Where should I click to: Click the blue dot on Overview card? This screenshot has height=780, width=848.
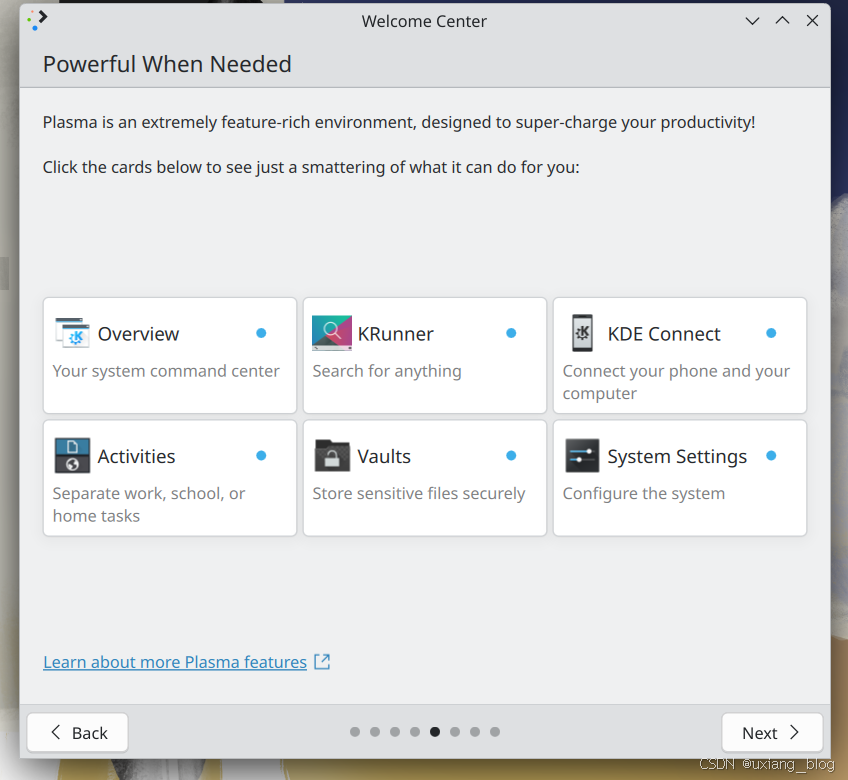(x=261, y=333)
